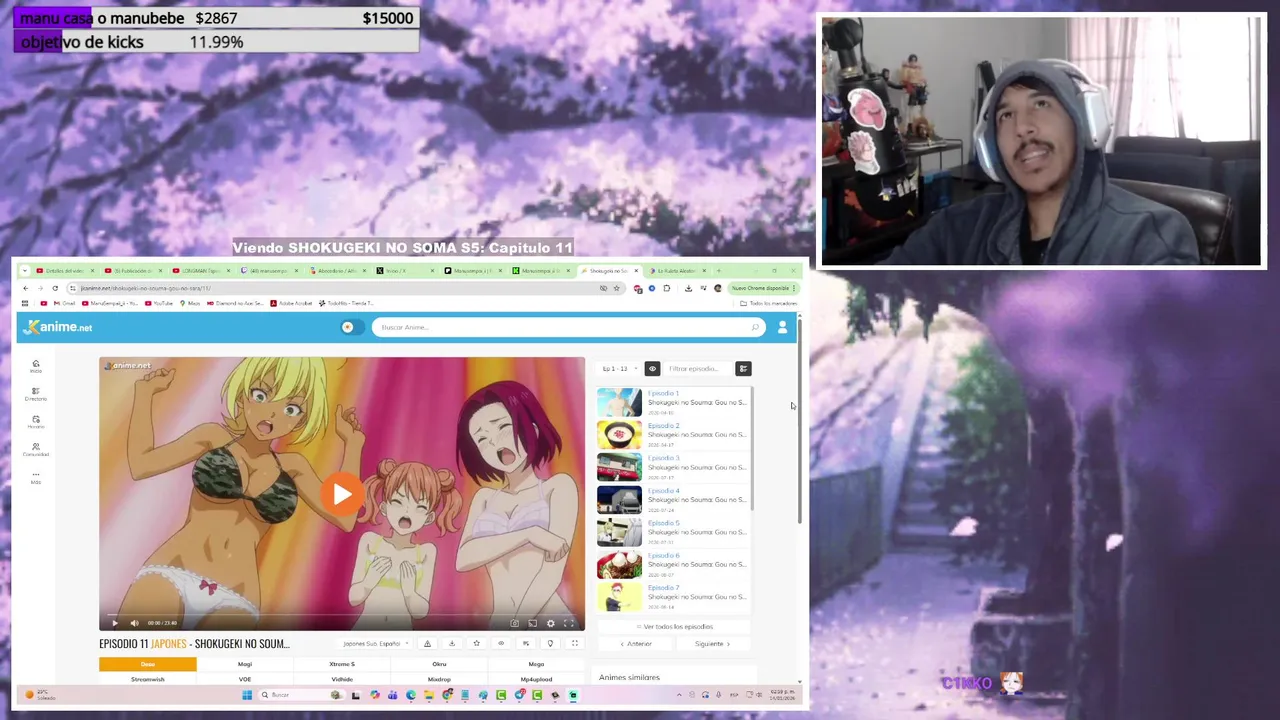1280x720 pixels.
Task: Go to Inicio in the left sidebar
Action: [x=36, y=366]
